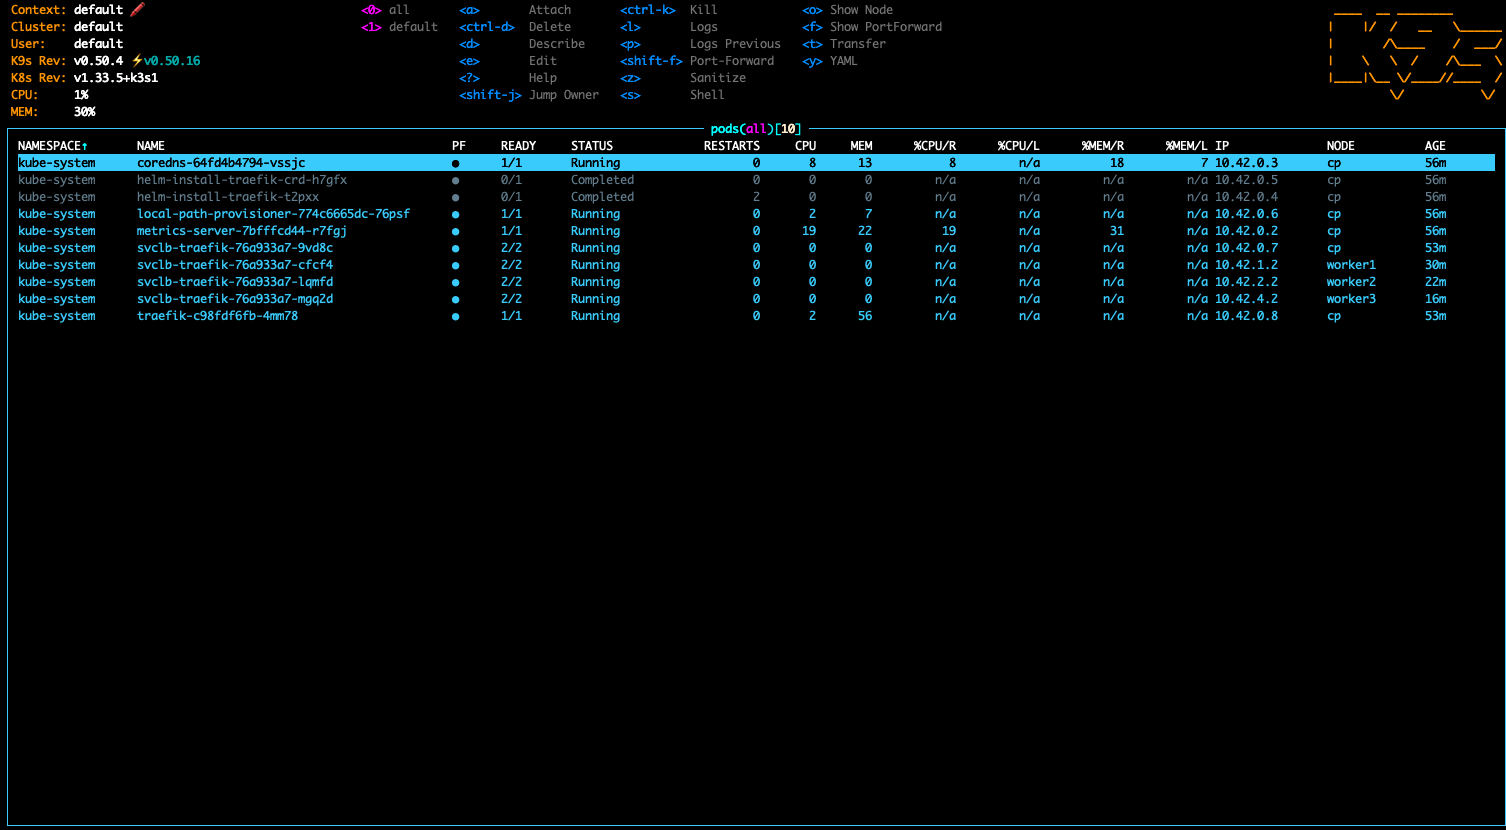Image resolution: width=1506 pixels, height=830 pixels.
Task: Click port-forward dot for coredns pod
Action: [x=456, y=163]
